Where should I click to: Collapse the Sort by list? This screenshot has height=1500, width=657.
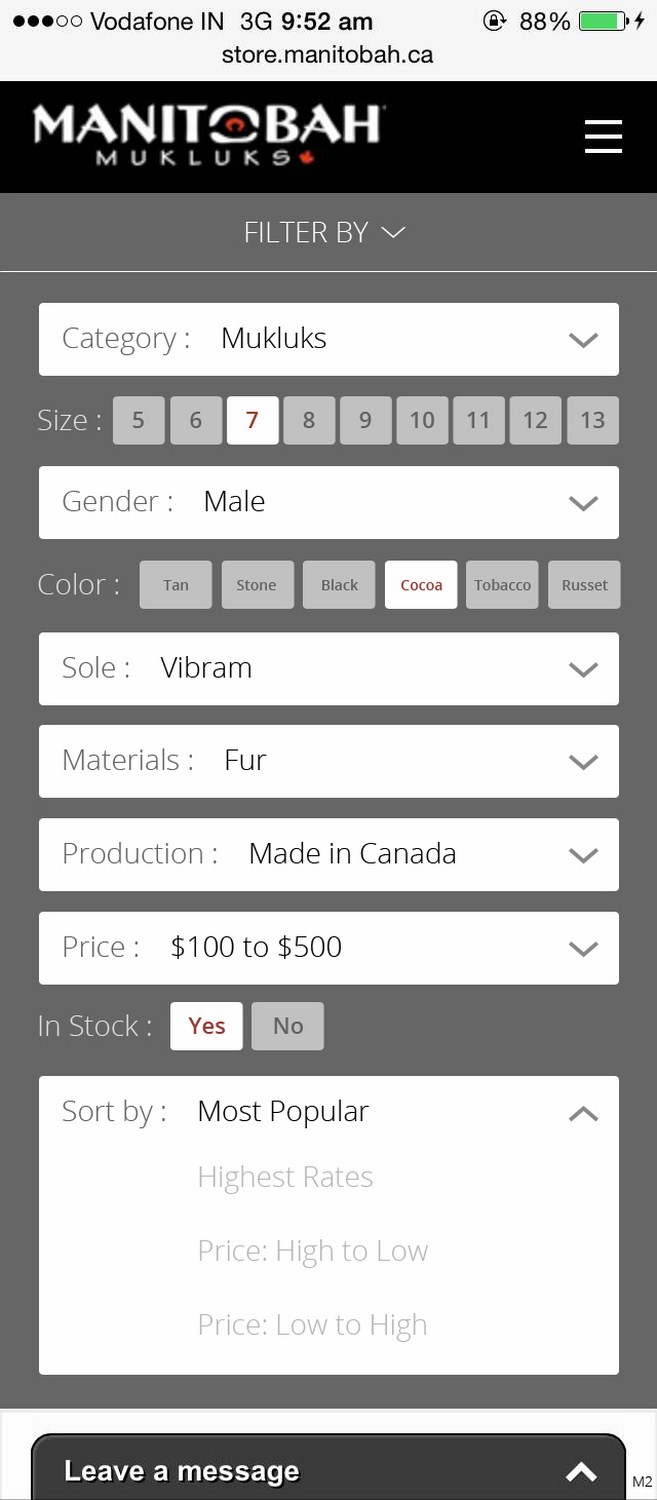[583, 1113]
